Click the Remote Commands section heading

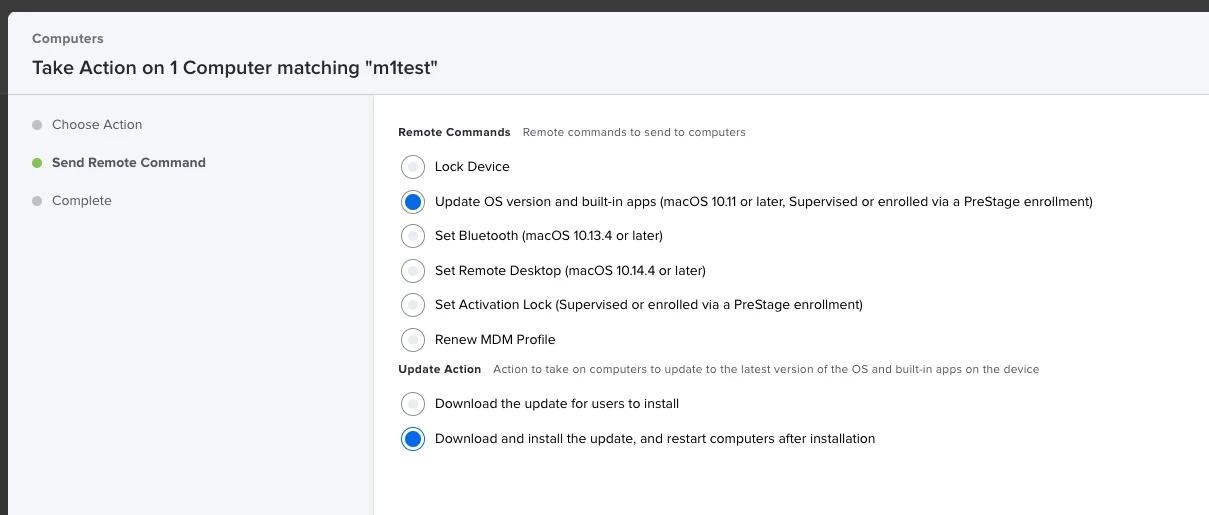(454, 132)
